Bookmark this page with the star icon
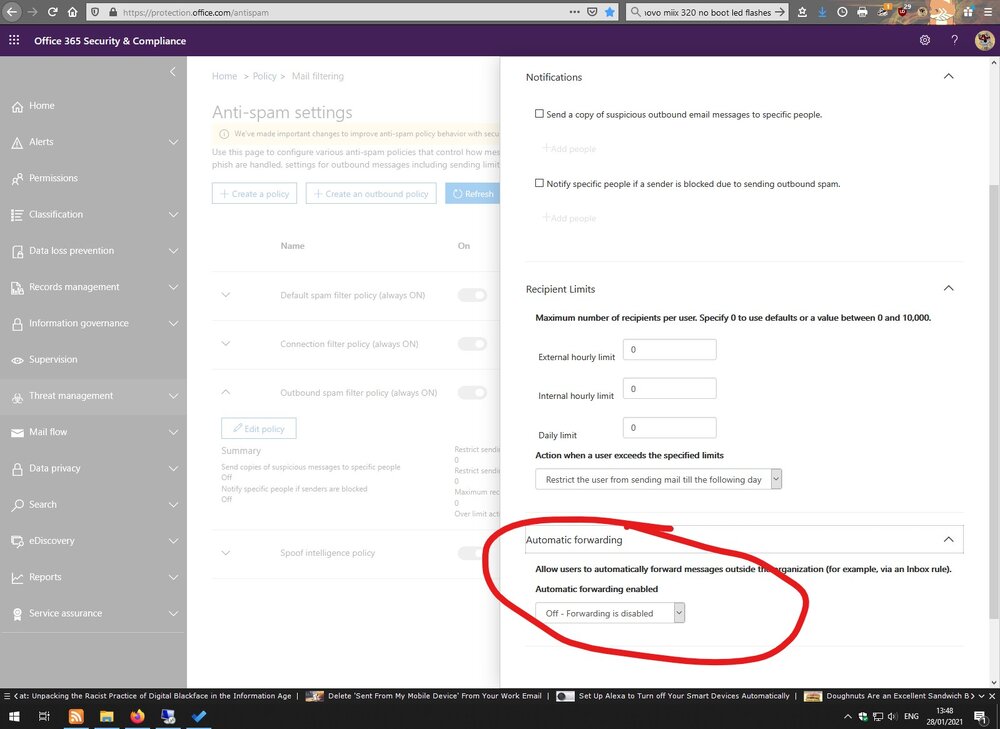 pyautogui.click(x=610, y=11)
